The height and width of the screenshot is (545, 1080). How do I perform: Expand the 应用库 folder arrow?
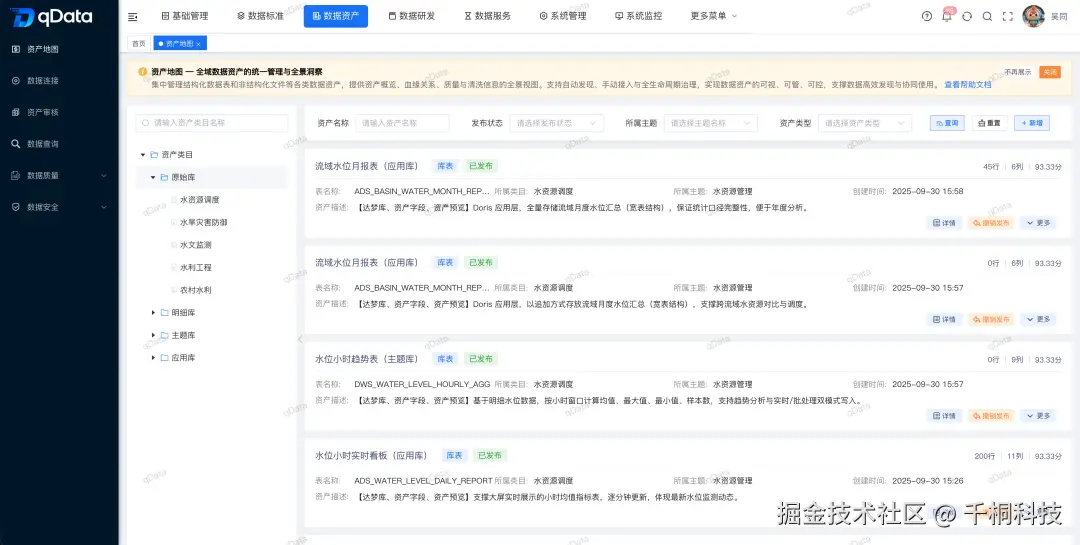coord(154,358)
